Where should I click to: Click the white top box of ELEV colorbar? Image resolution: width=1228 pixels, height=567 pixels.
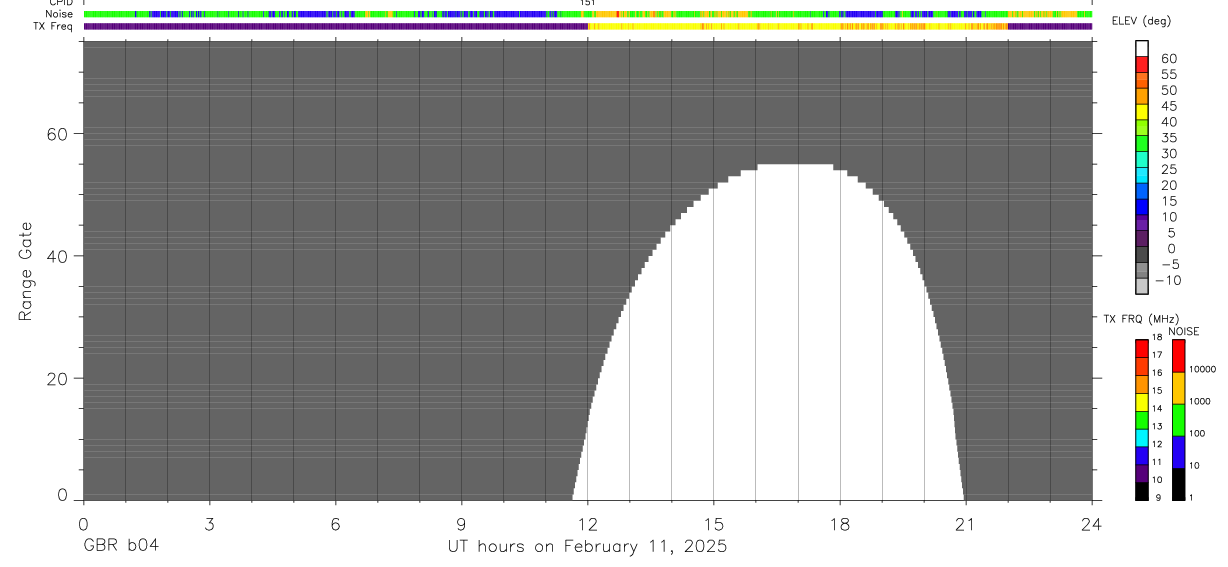click(1142, 48)
